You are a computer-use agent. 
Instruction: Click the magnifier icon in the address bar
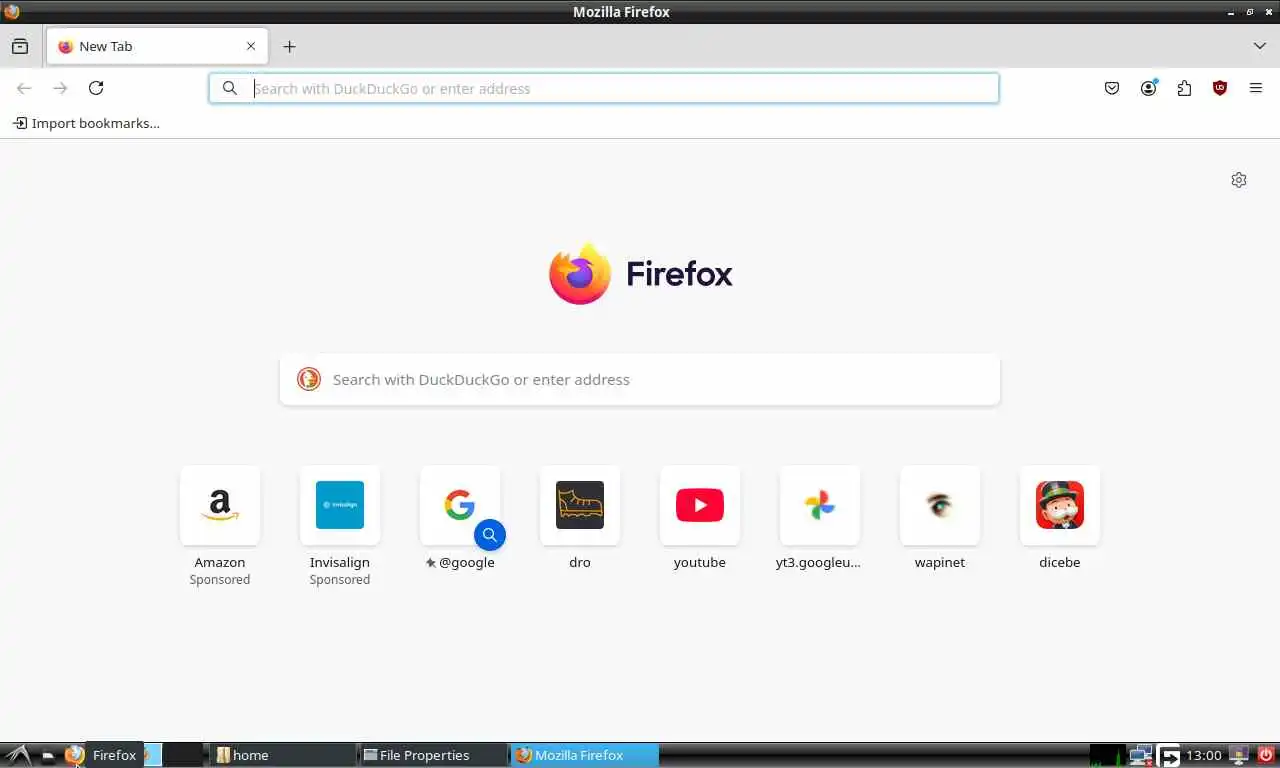[x=230, y=88]
